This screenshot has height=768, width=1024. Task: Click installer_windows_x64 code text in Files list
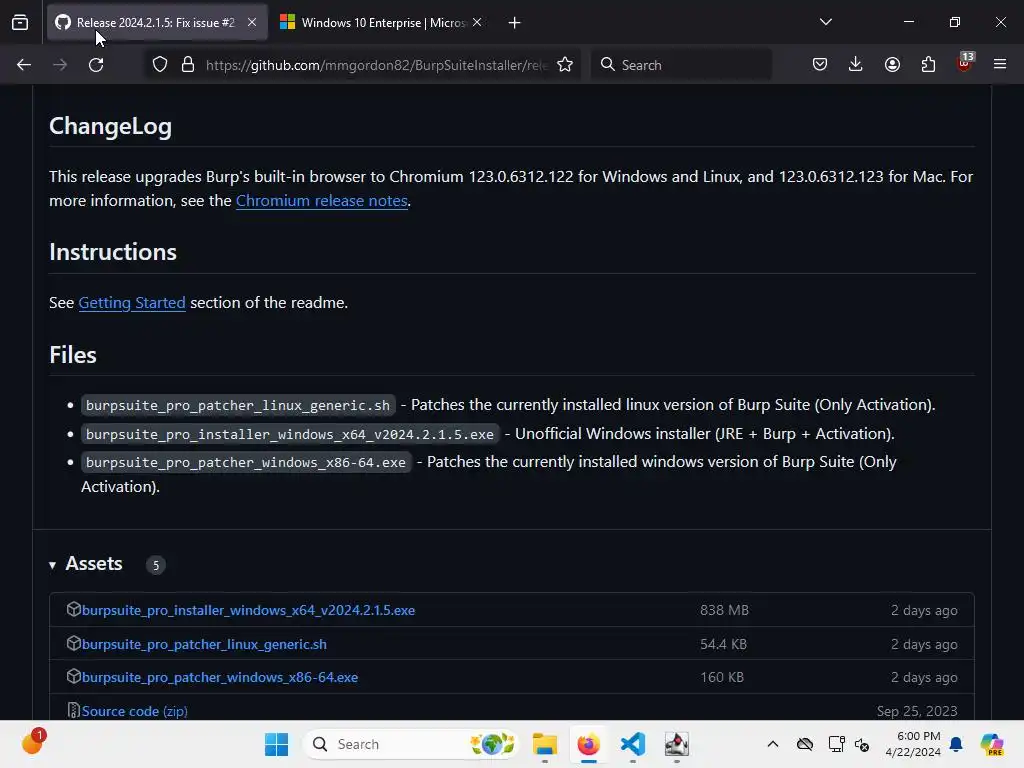point(289,434)
